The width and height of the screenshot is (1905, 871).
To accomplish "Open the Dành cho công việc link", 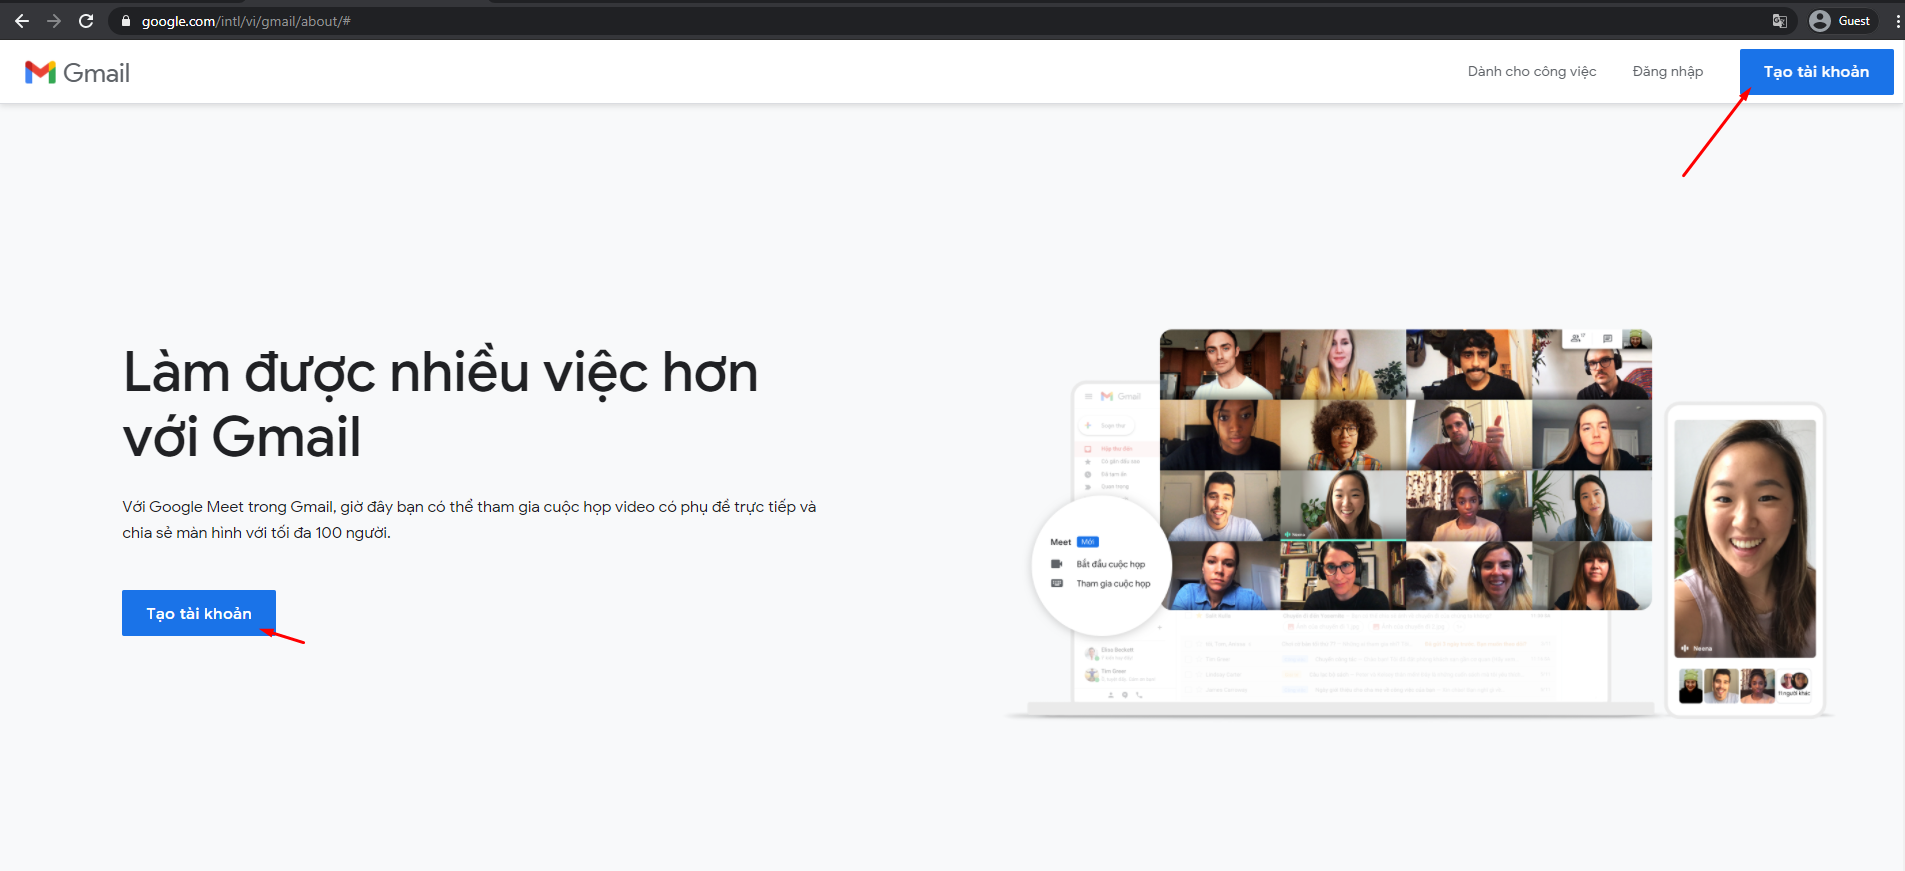I will point(1531,72).
